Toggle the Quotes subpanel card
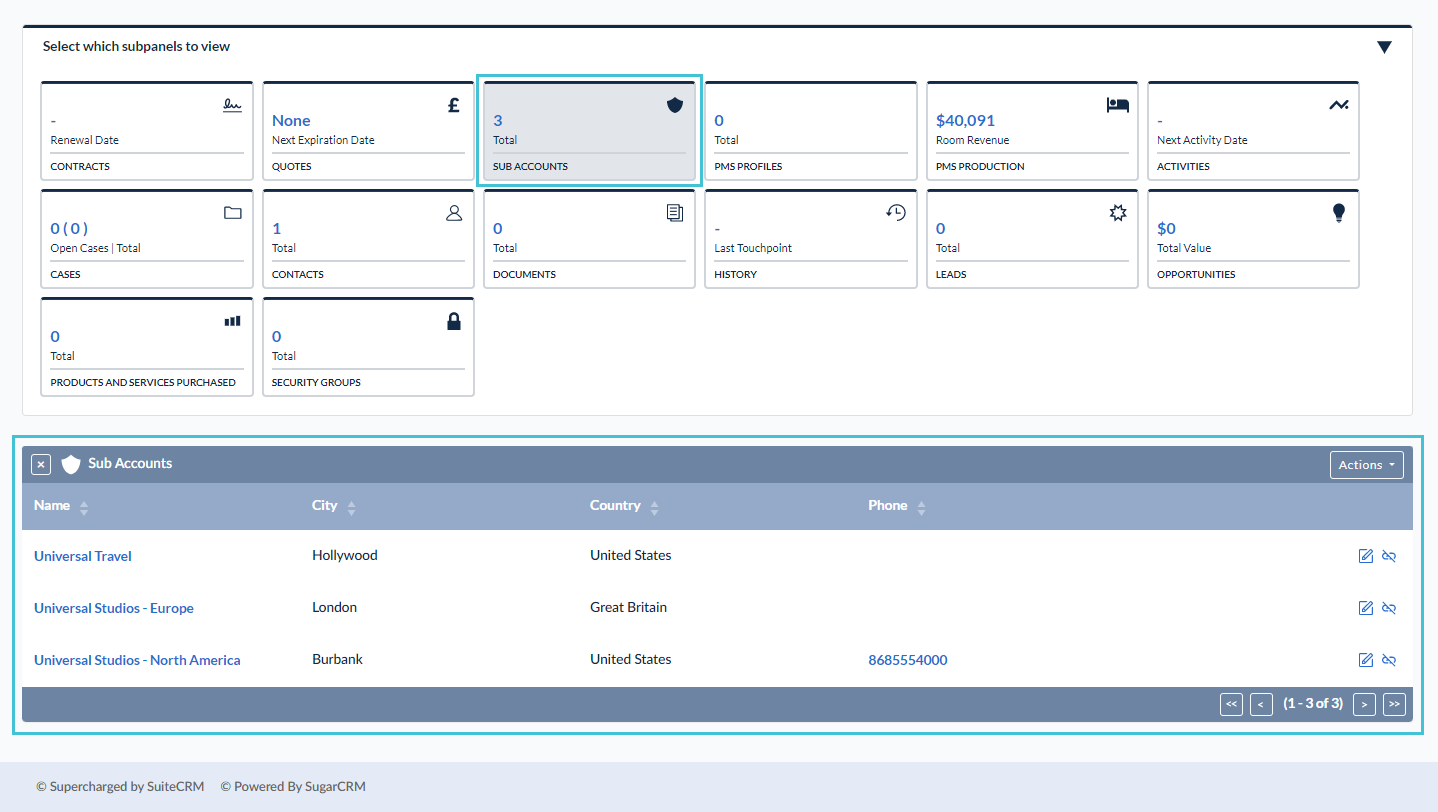The height and width of the screenshot is (812, 1438). click(x=369, y=131)
